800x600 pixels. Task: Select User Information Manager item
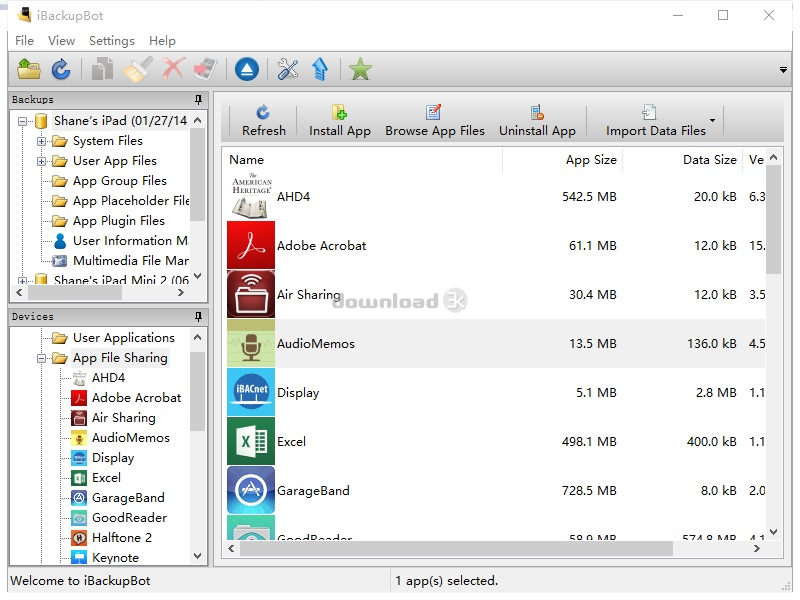pyautogui.click(x=130, y=240)
